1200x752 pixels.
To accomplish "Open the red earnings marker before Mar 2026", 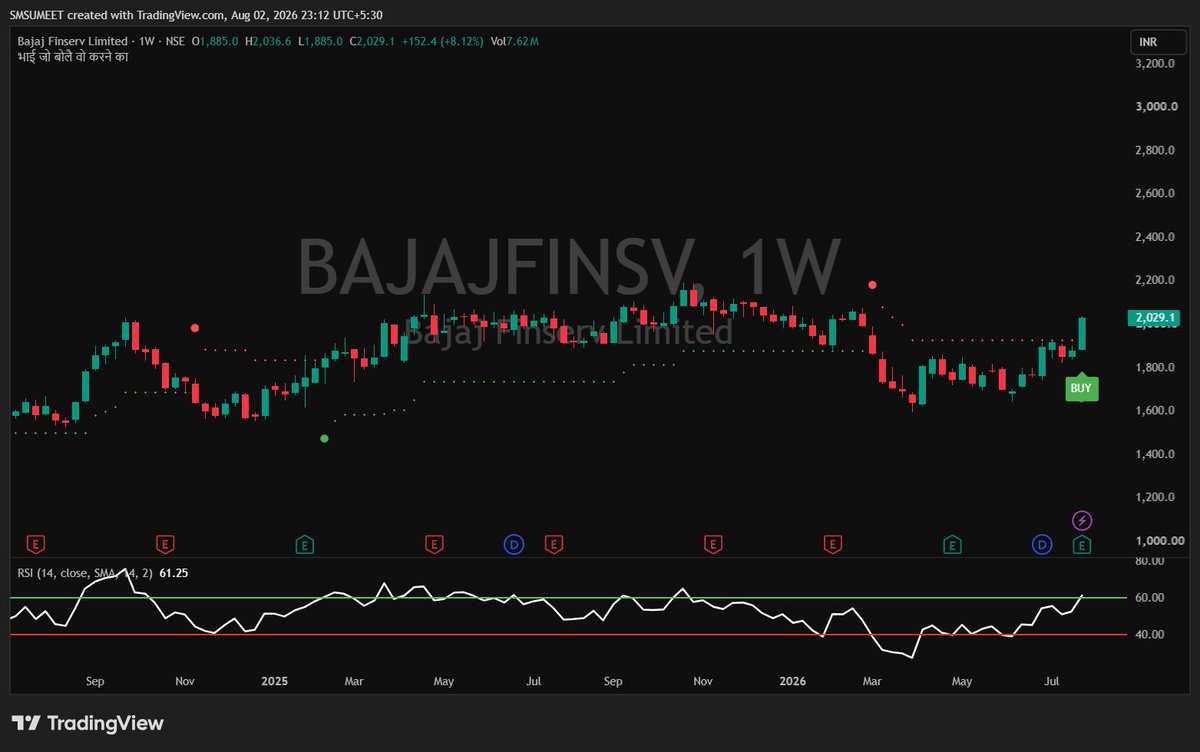I will click(x=833, y=545).
